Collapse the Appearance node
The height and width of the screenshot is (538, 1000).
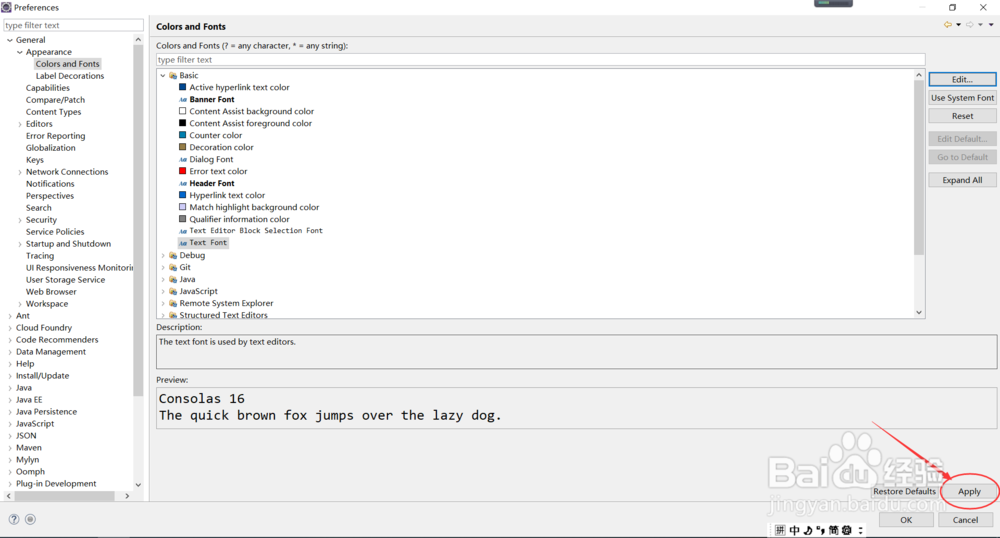click(20, 52)
